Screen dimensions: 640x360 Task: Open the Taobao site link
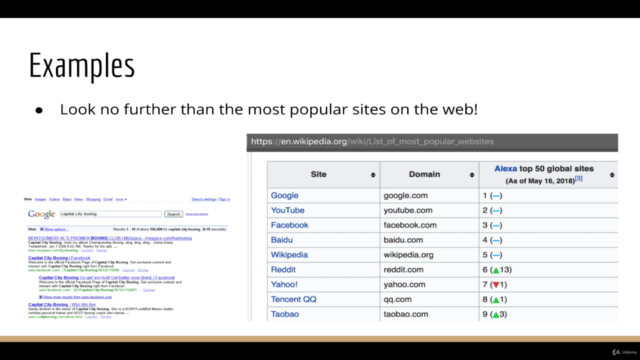coord(284,314)
